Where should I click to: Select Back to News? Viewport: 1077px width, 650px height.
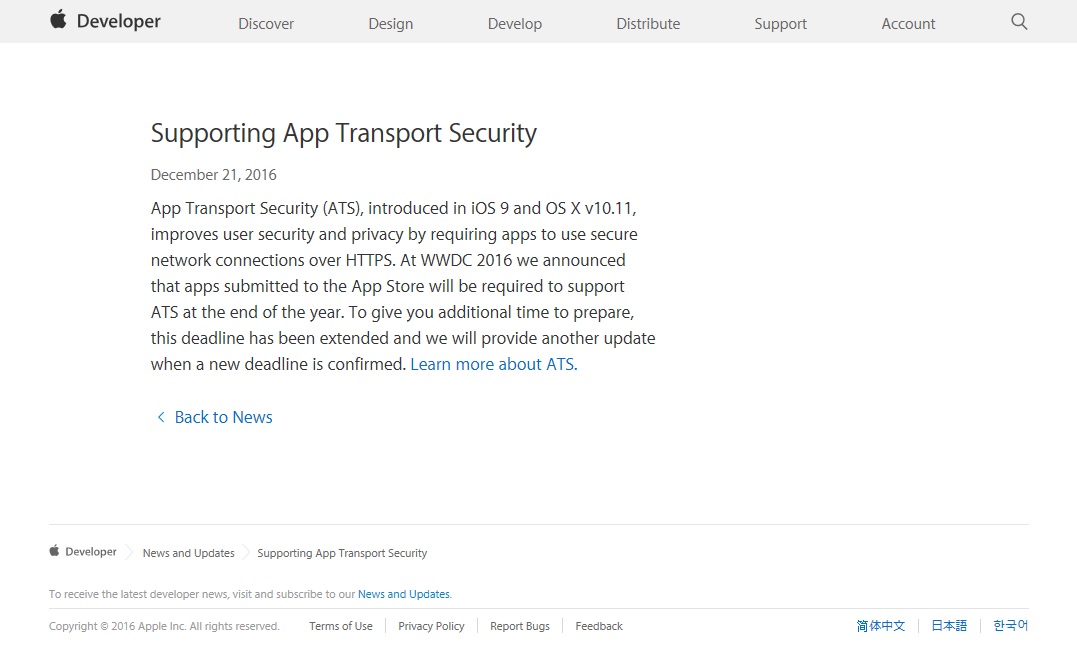click(x=223, y=417)
